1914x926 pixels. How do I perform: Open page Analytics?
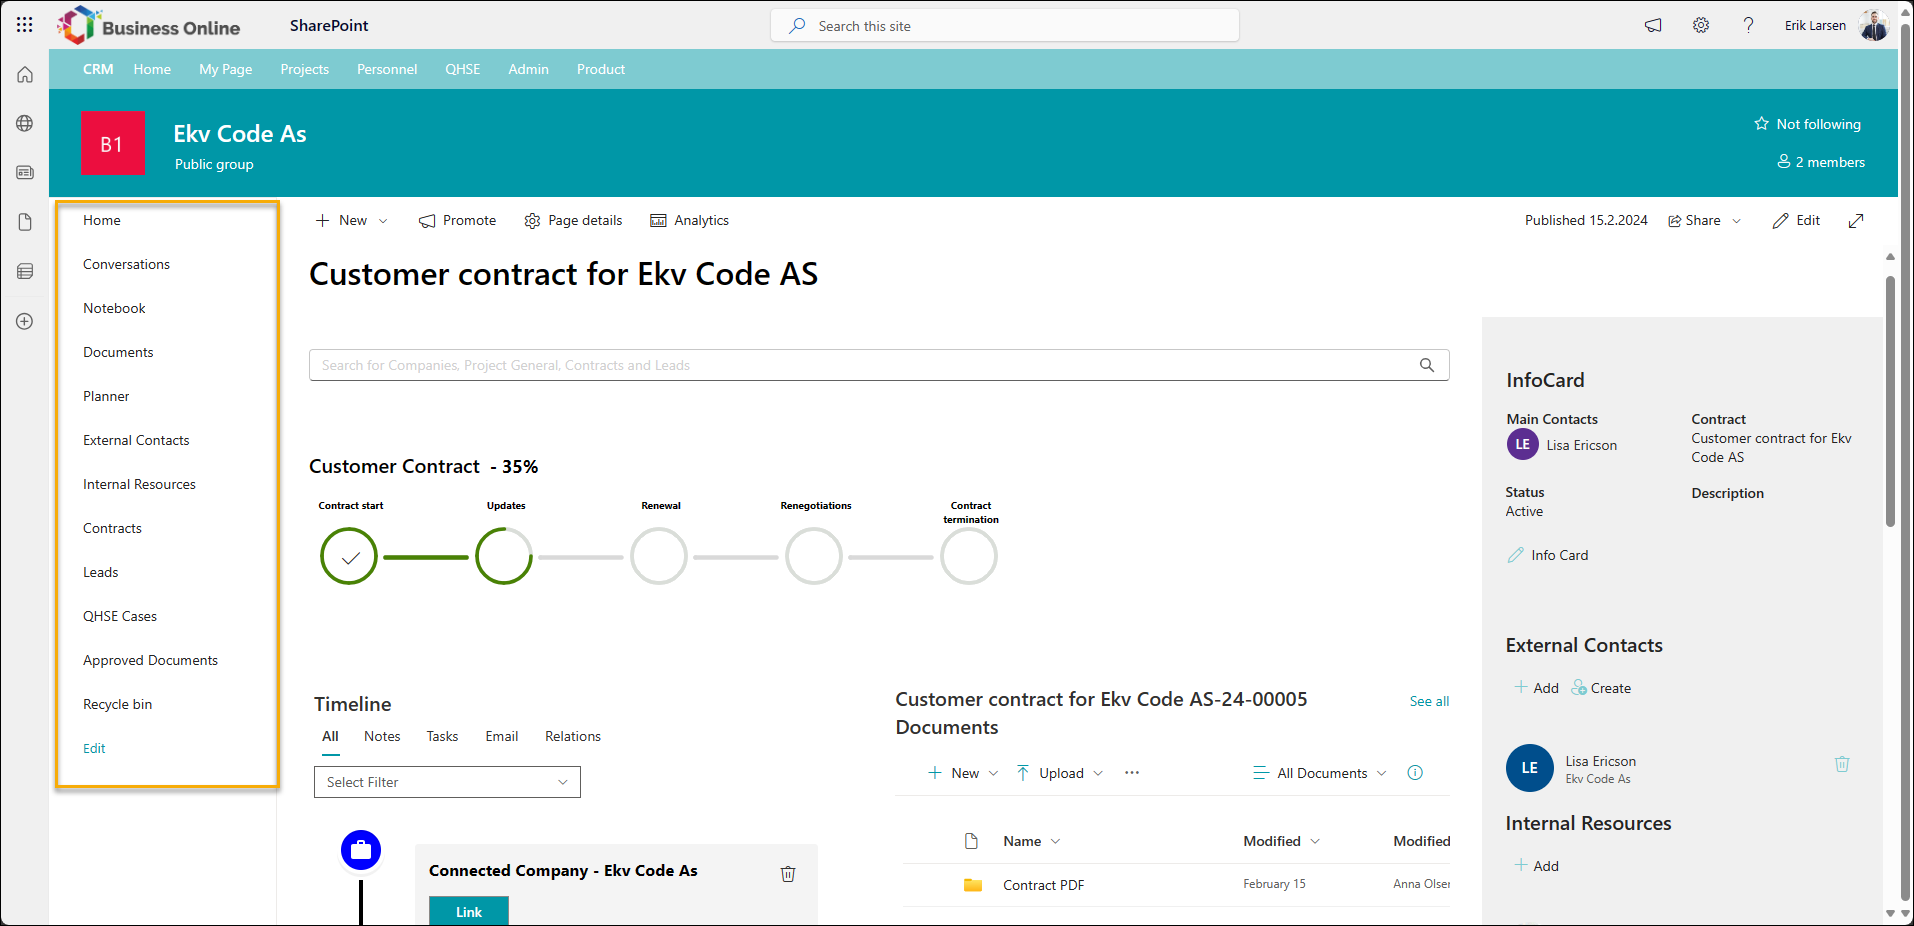(x=689, y=221)
